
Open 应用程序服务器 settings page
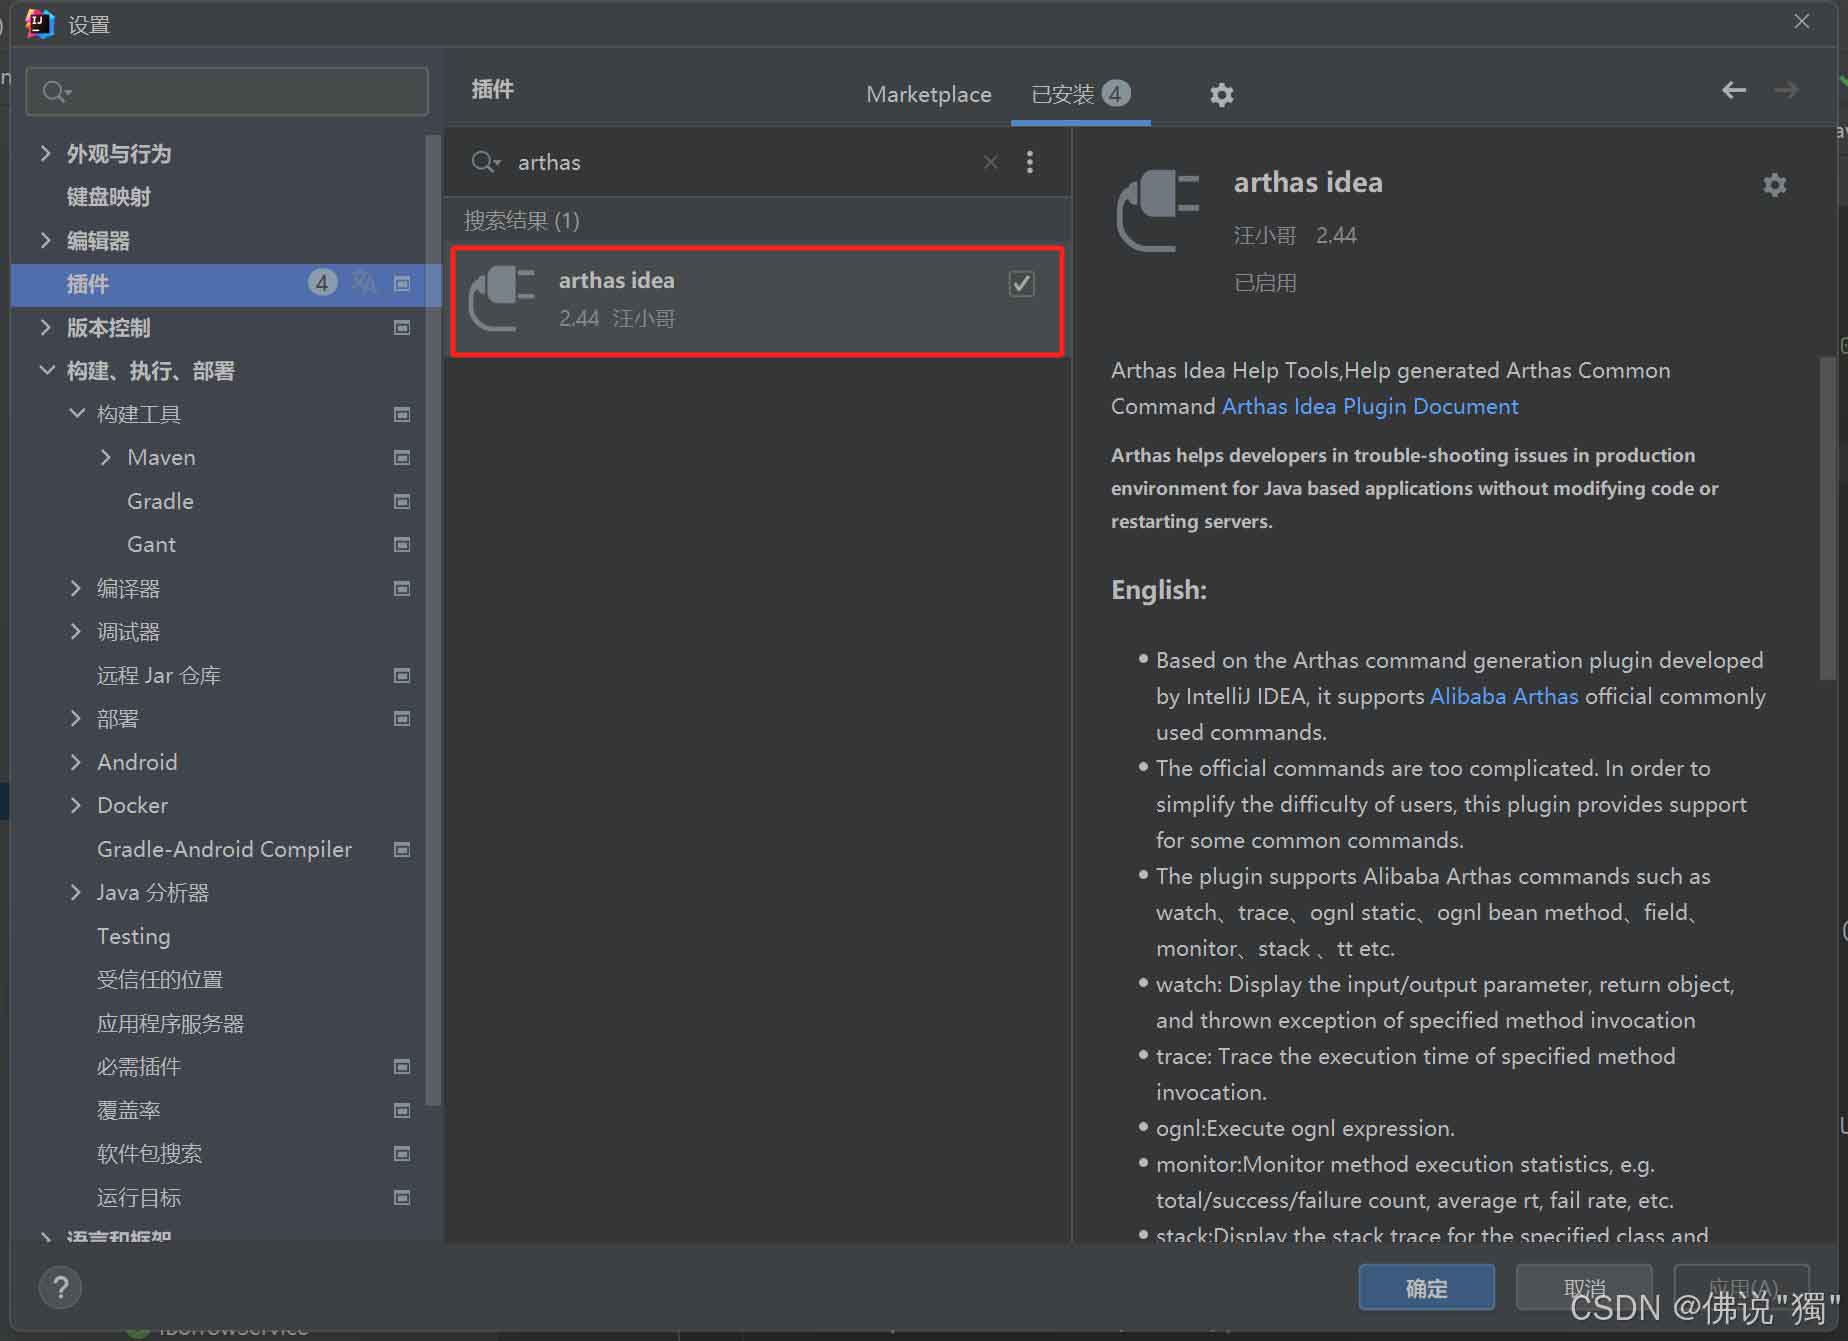coord(170,1023)
